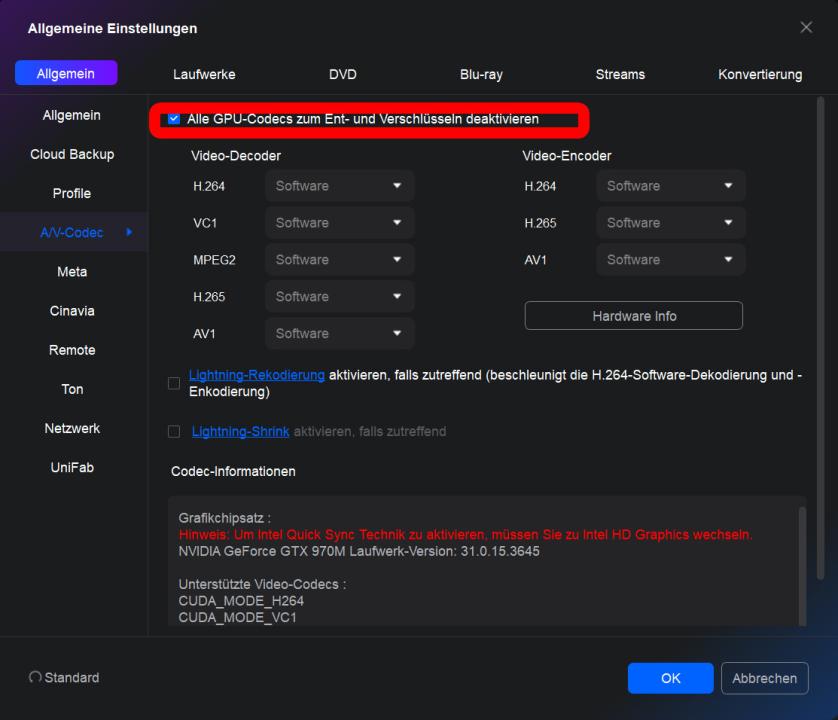Select Cloud Backup in the sidebar
The width and height of the screenshot is (838, 720).
click(72, 154)
